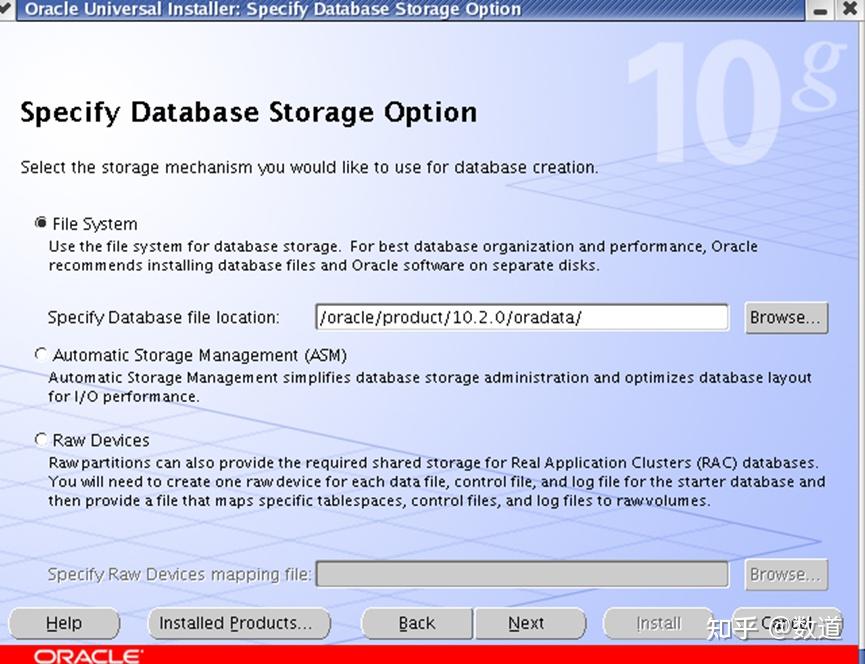The image size is (865, 664).
Task: Proceed by clicking Next
Action: click(x=530, y=622)
